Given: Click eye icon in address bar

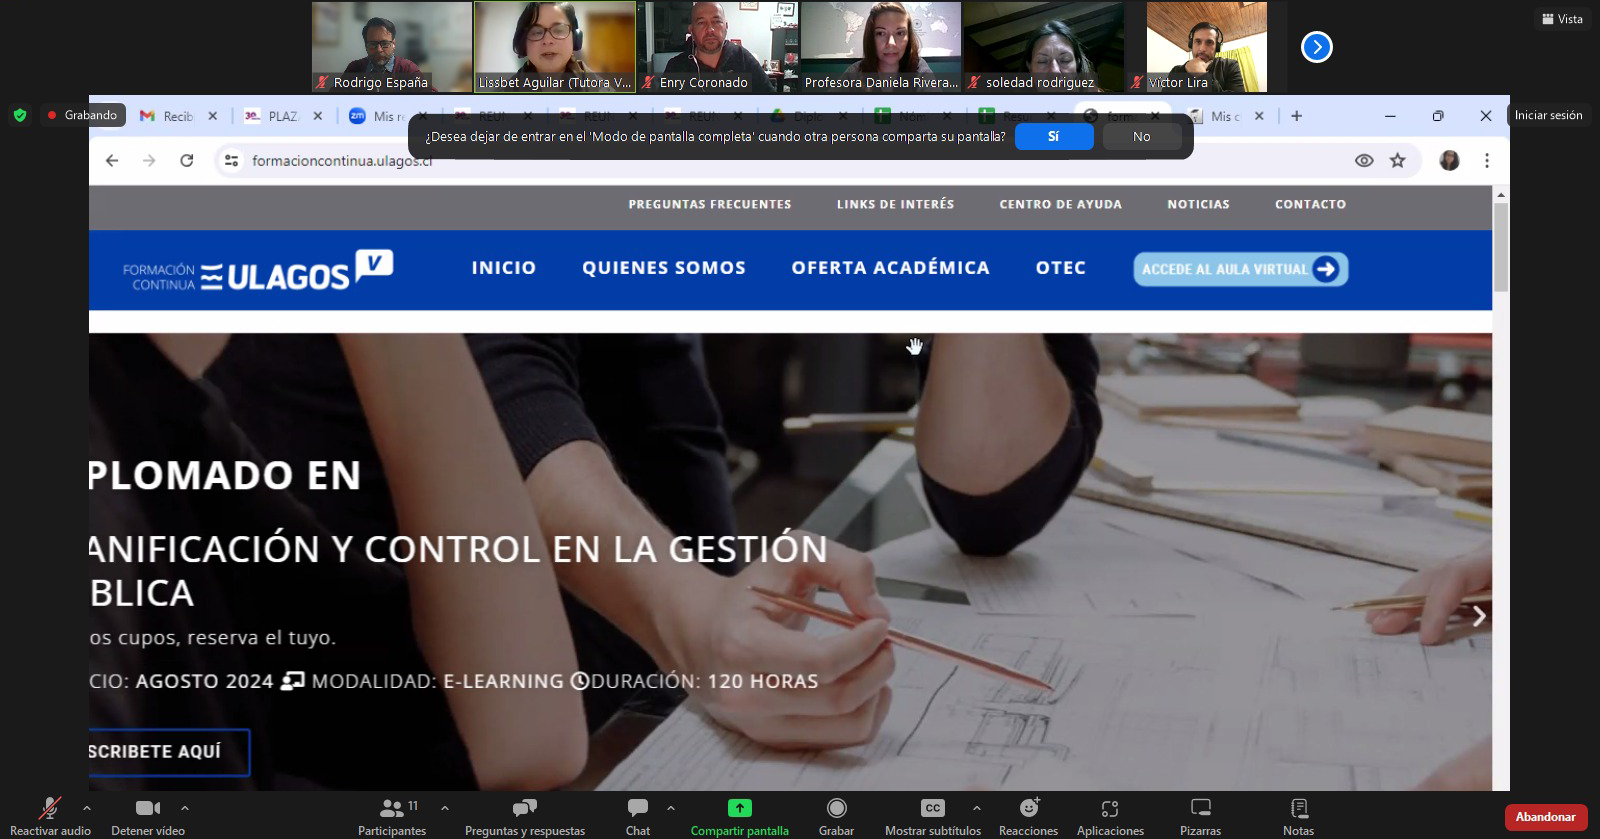Looking at the screenshot, I should [1364, 160].
